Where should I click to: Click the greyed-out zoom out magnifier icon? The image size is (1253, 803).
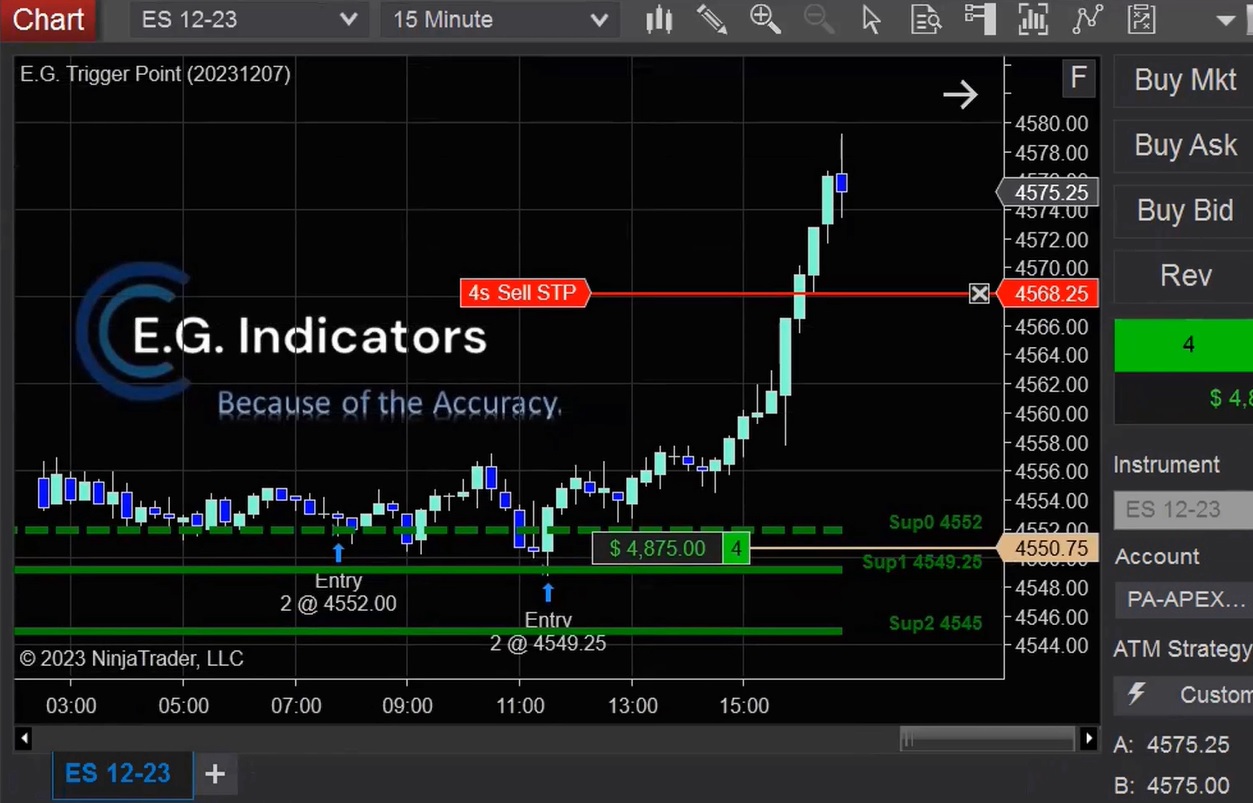click(x=819, y=19)
